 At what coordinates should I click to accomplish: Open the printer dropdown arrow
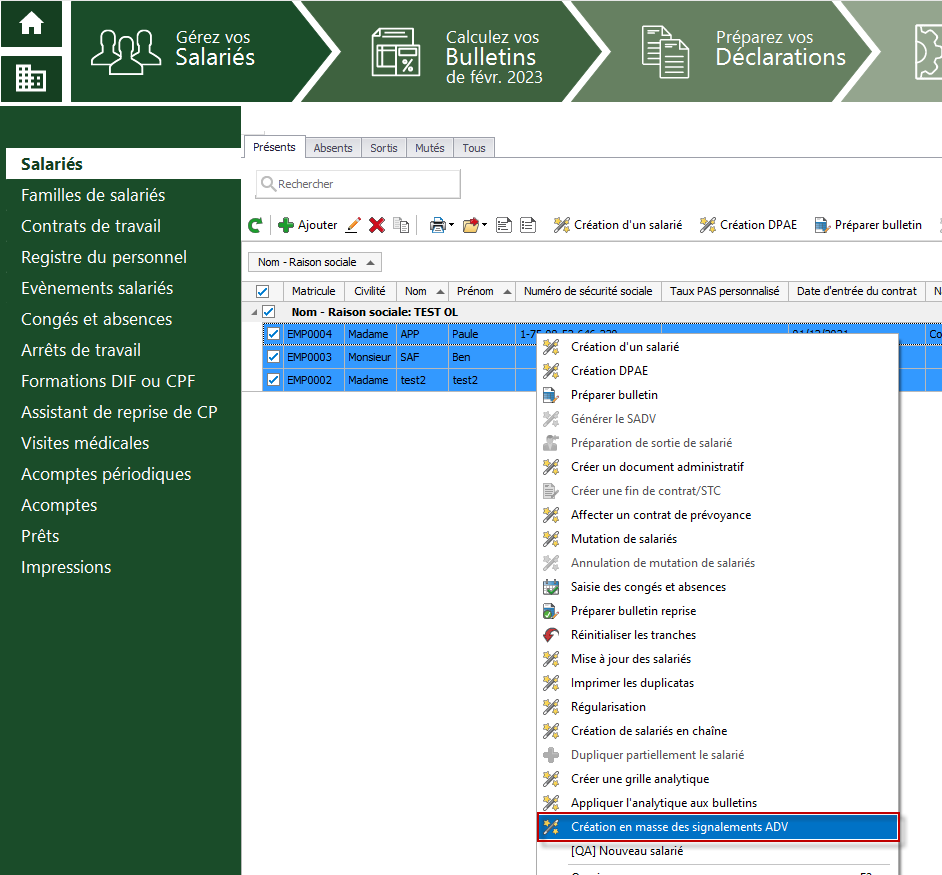pyautogui.click(x=452, y=225)
